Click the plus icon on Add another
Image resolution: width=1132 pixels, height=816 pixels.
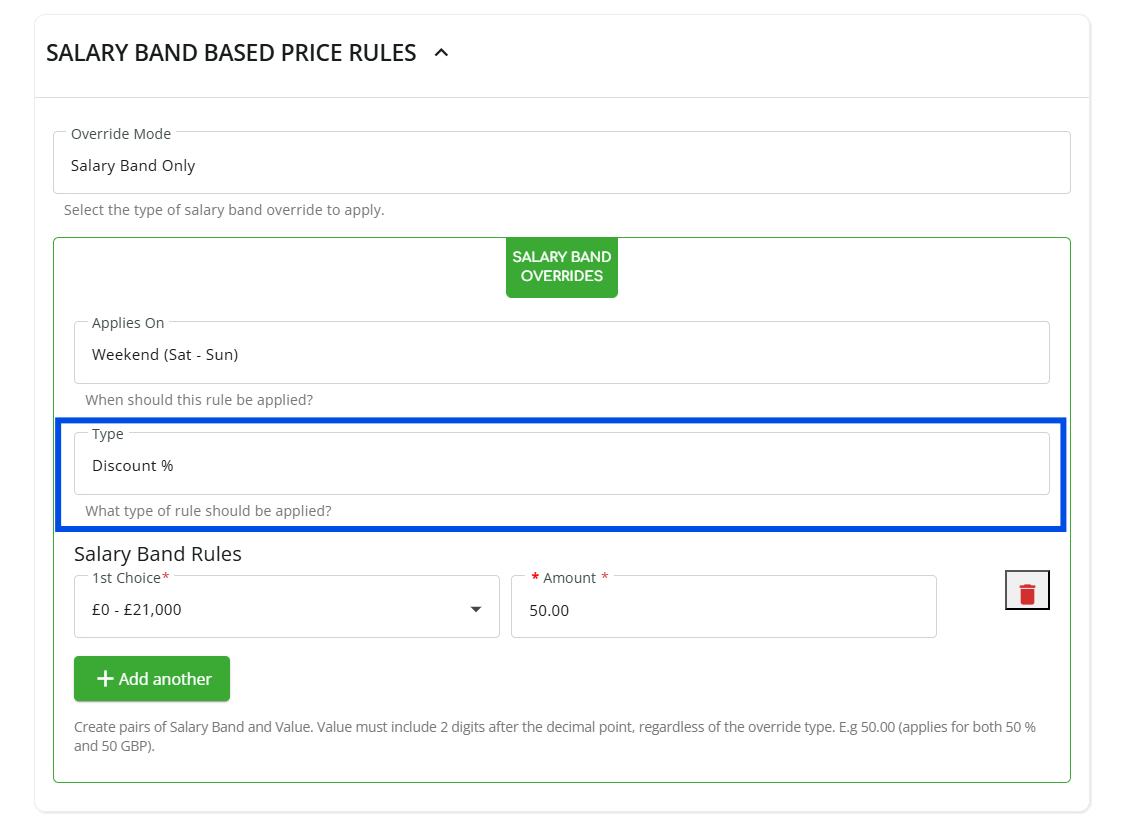(105, 679)
